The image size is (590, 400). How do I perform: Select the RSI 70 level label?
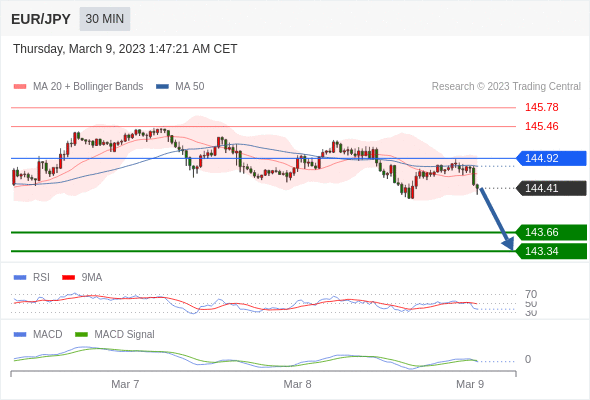coord(531,294)
